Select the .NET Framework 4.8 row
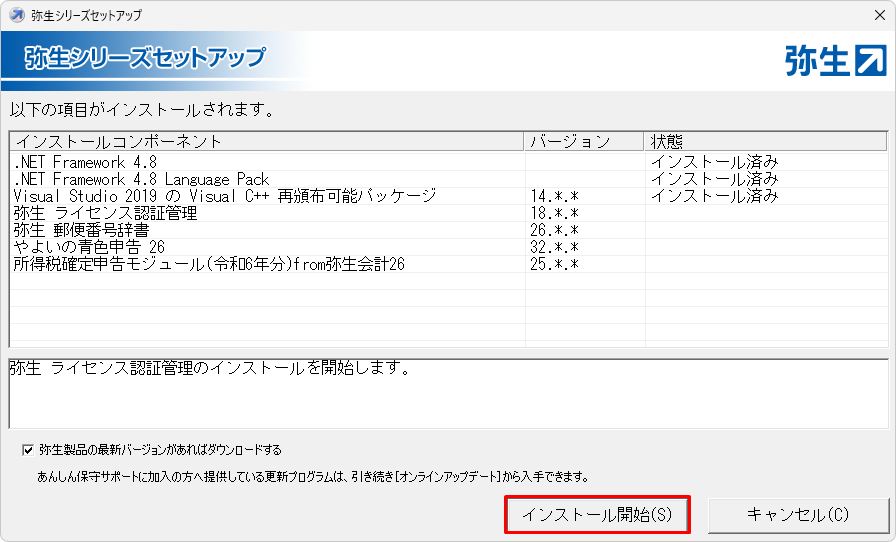The image size is (896, 542). [x=85, y=162]
